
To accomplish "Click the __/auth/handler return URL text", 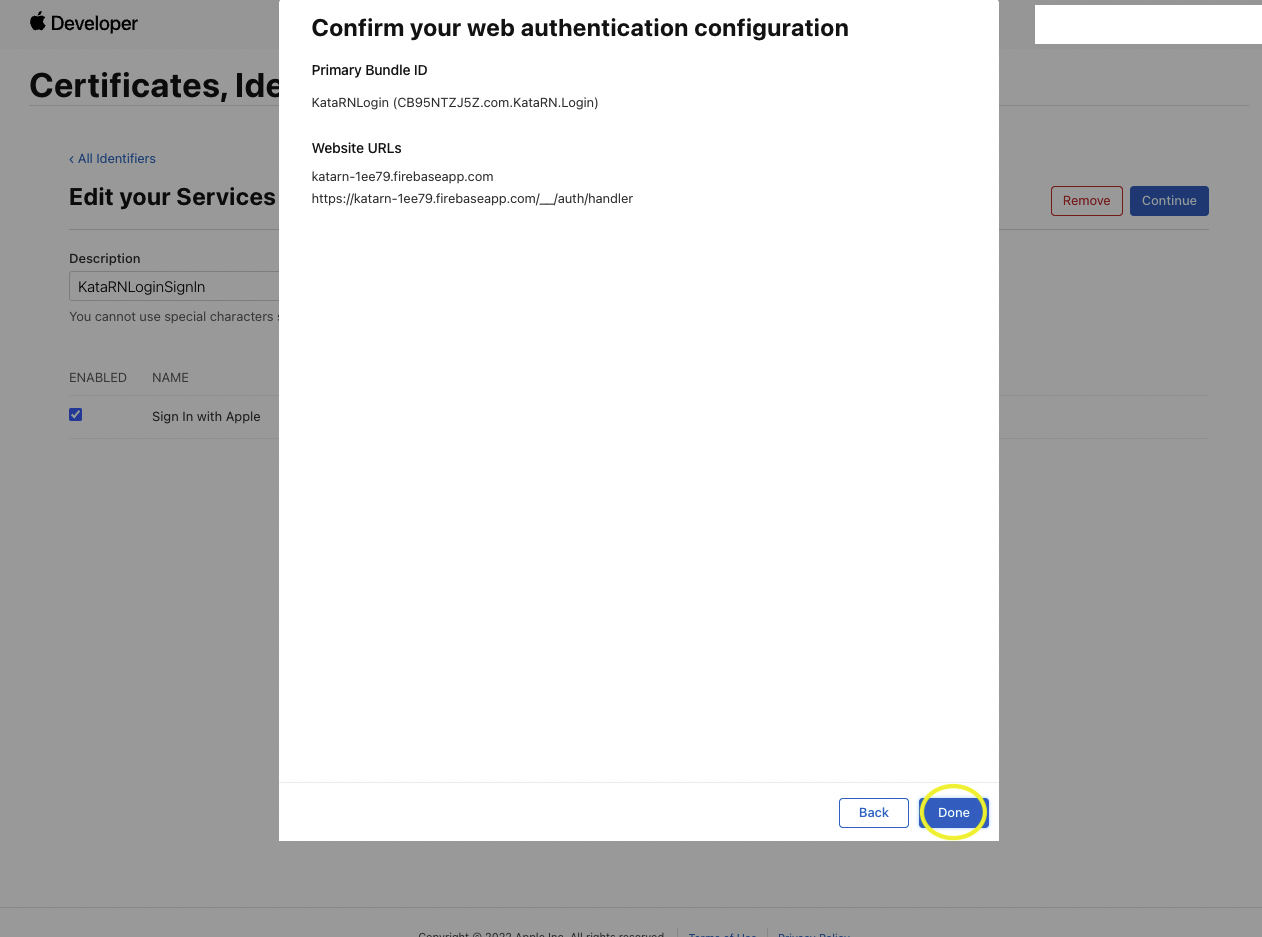I will click(x=472, y=199).
